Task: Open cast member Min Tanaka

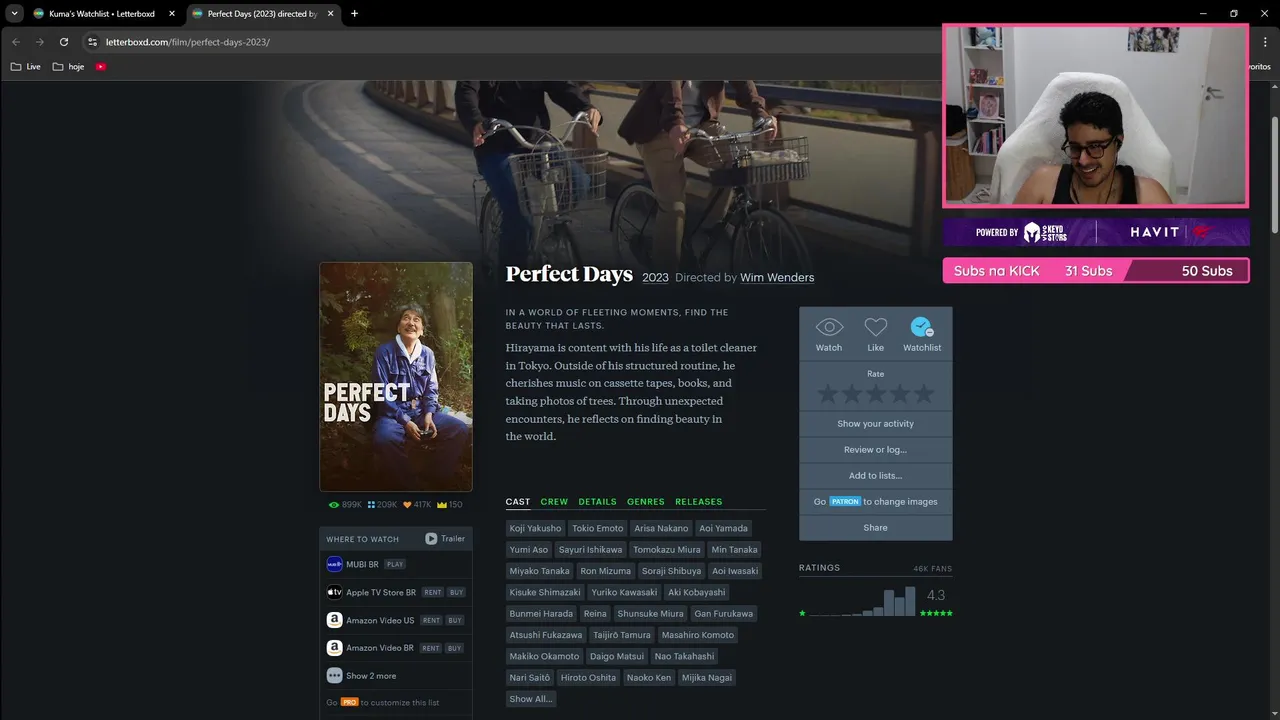Action: 734,550
